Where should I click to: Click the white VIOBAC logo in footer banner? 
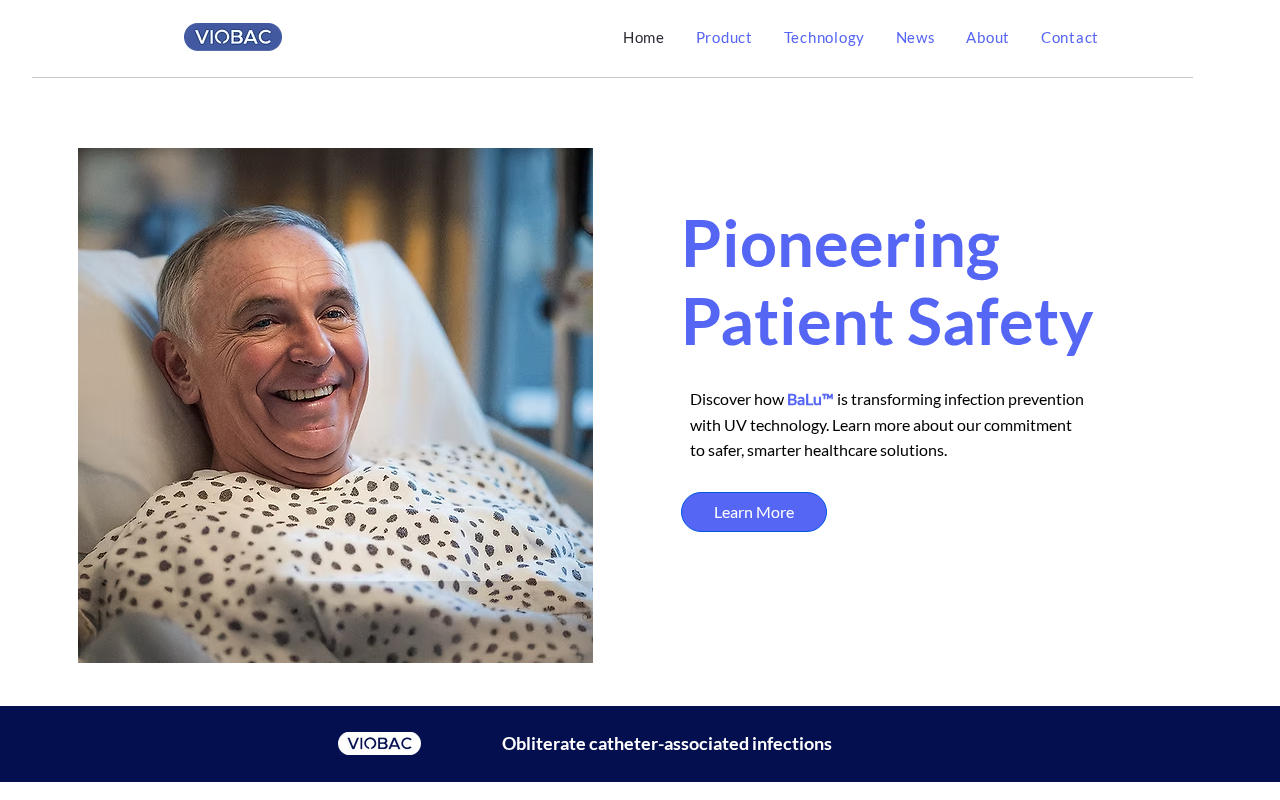click(379, 743)
